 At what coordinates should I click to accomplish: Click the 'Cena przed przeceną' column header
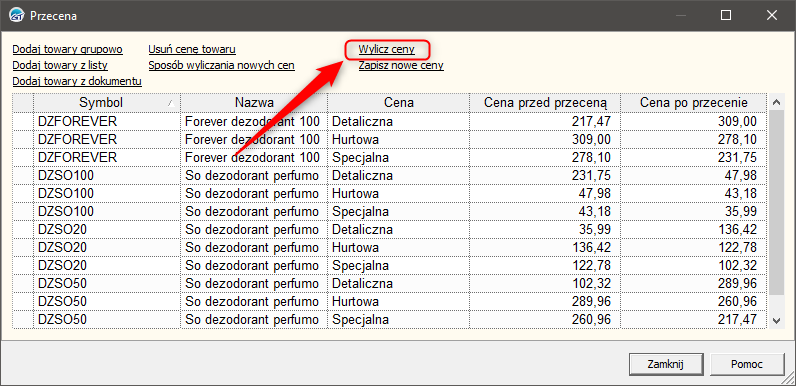tap(545, 103)
